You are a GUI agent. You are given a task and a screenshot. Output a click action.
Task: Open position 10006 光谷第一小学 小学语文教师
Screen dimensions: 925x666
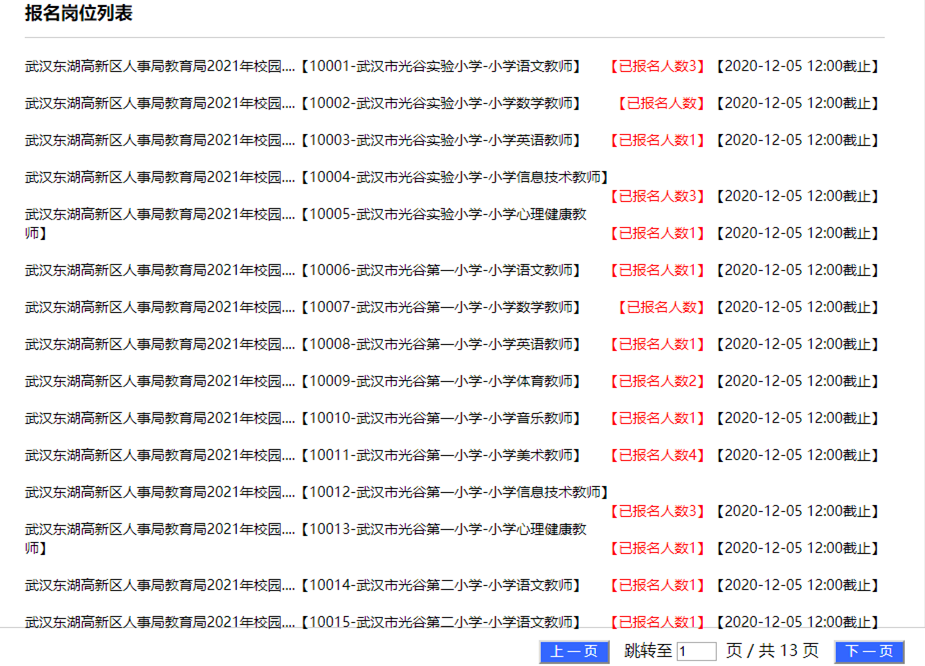pyautogui.click(x=441, y=270)
